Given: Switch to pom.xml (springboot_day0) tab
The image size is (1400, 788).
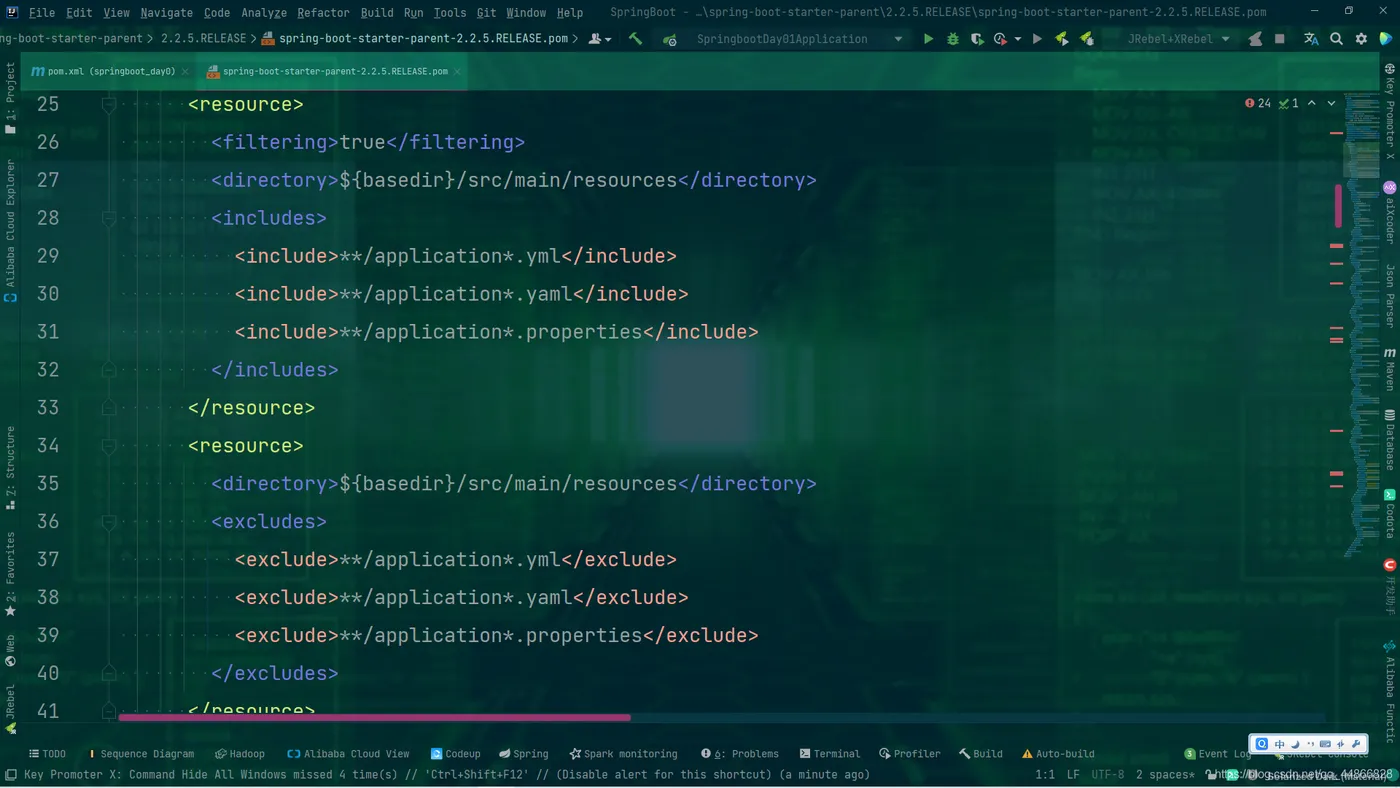Looking at the screenshot, I should coord(110,72).
